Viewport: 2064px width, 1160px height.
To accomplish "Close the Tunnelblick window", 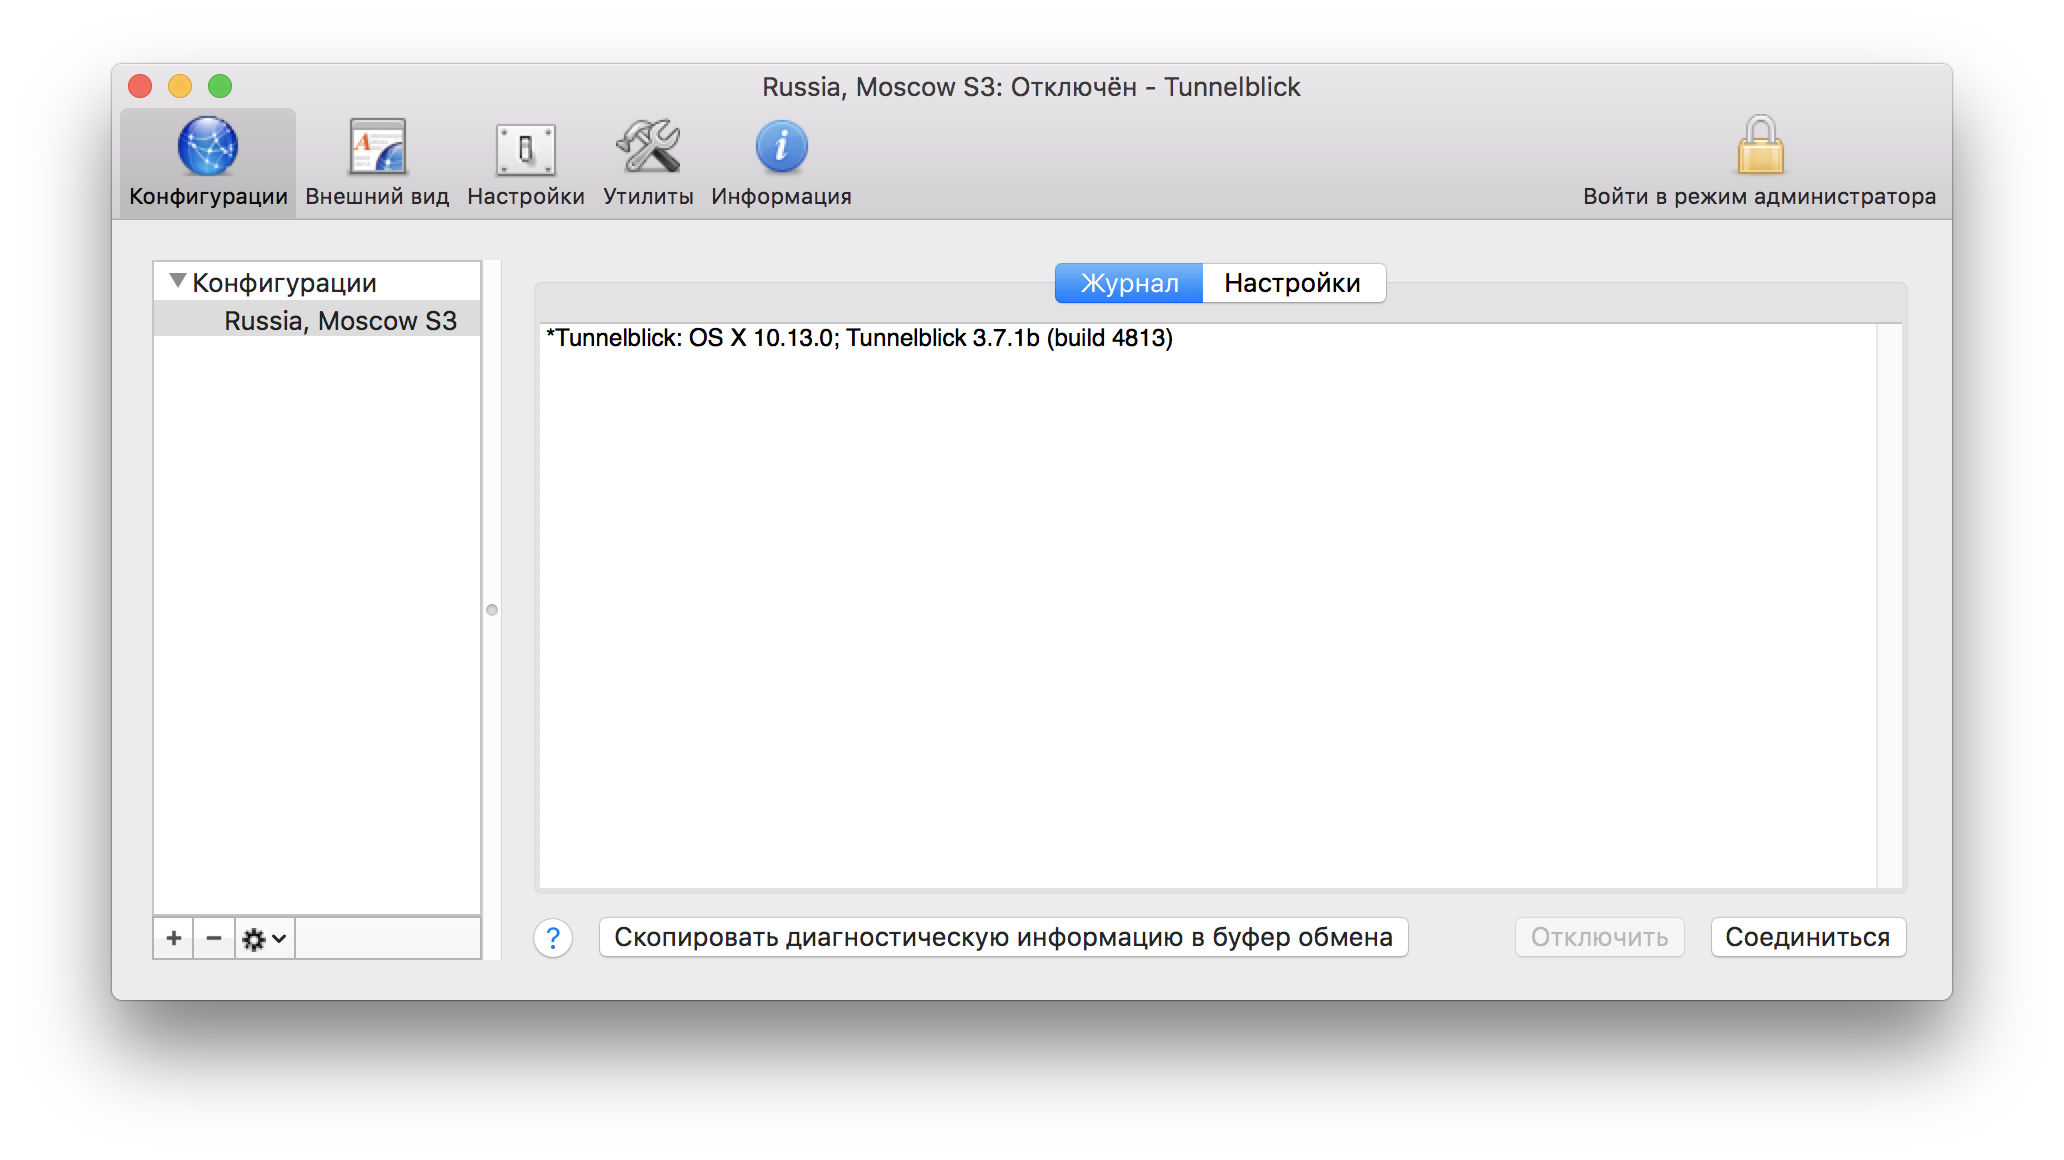I will coord(141,87).
